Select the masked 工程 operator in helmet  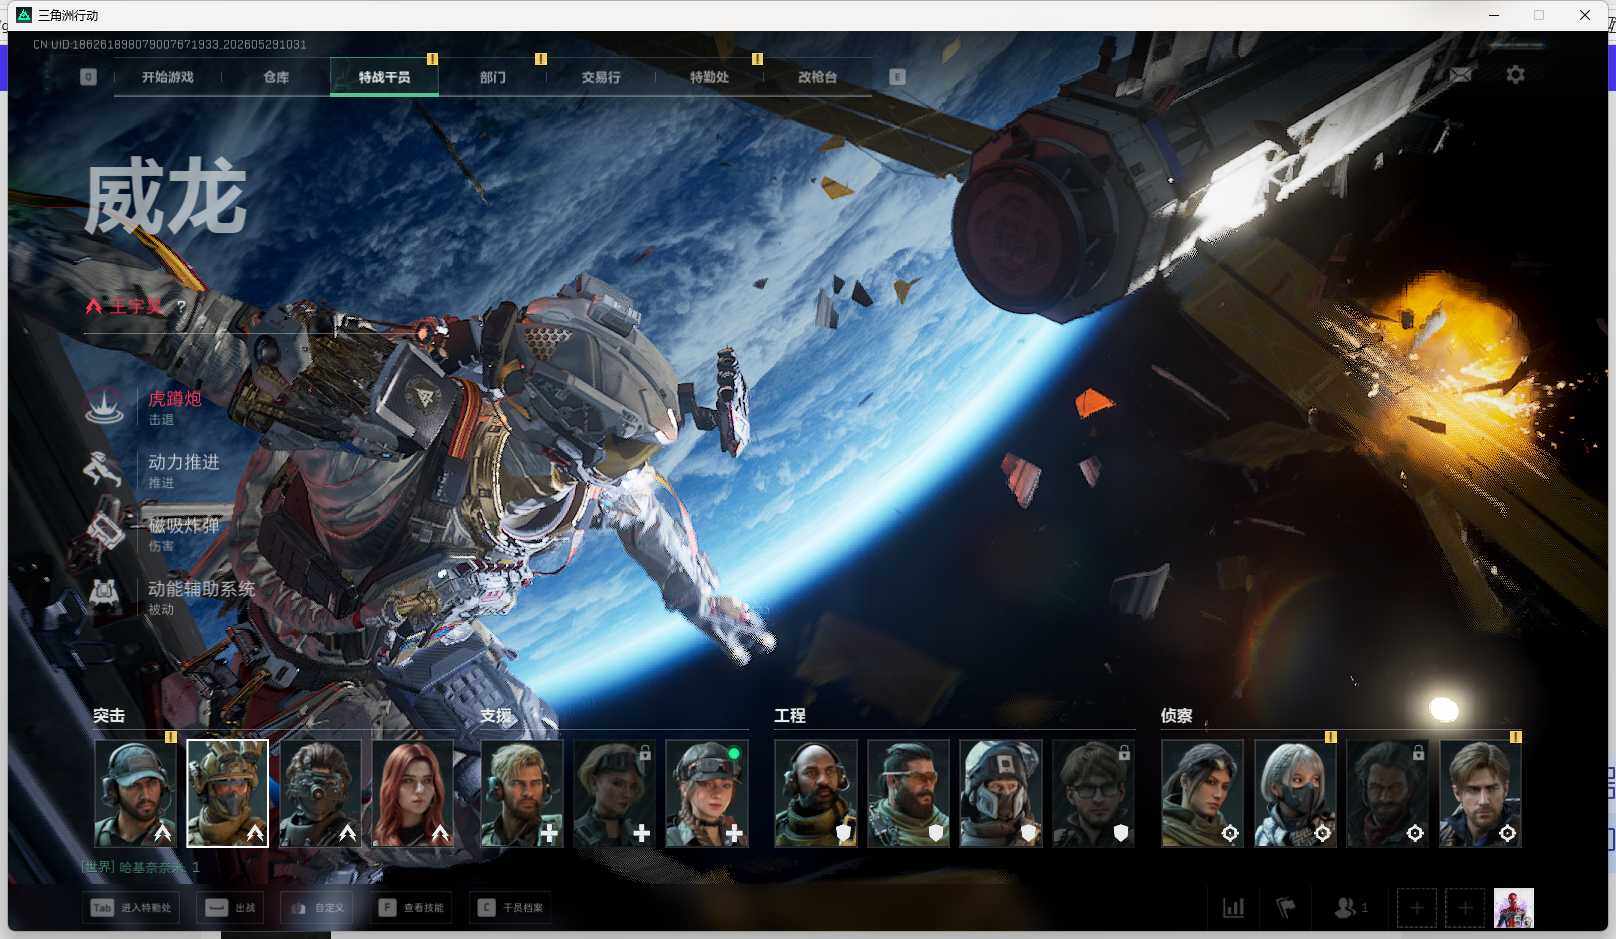1001,793
